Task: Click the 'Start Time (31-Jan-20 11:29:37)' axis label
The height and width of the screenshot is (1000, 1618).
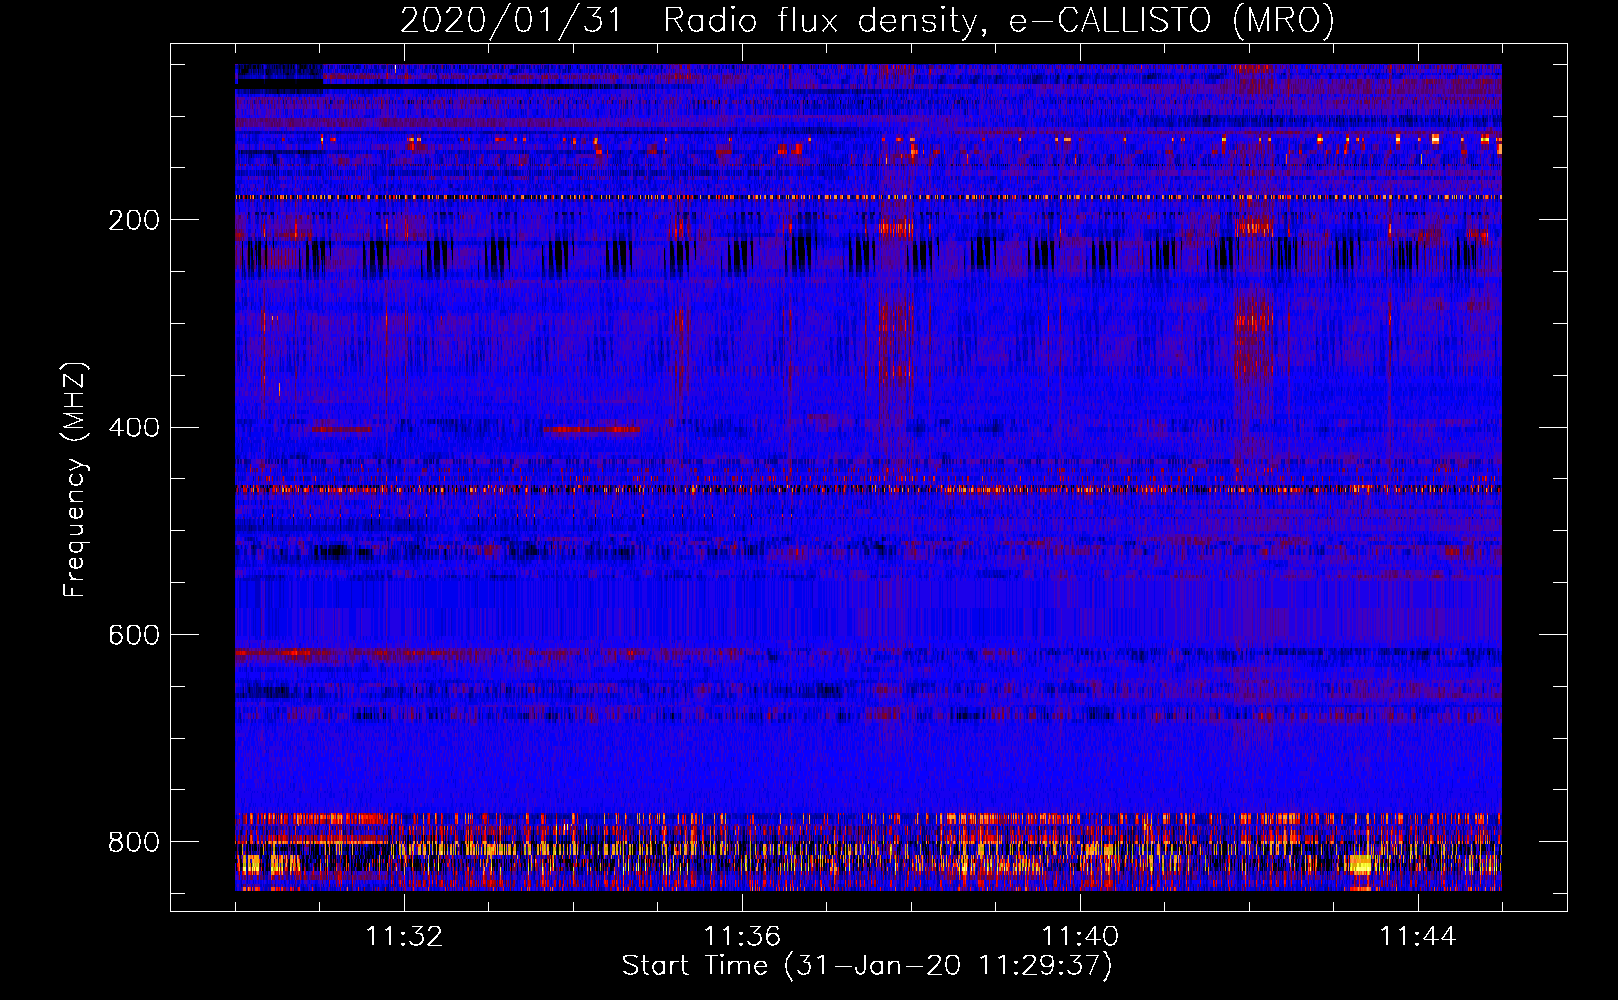Action: pyautogui.click(x=867, y=966)
